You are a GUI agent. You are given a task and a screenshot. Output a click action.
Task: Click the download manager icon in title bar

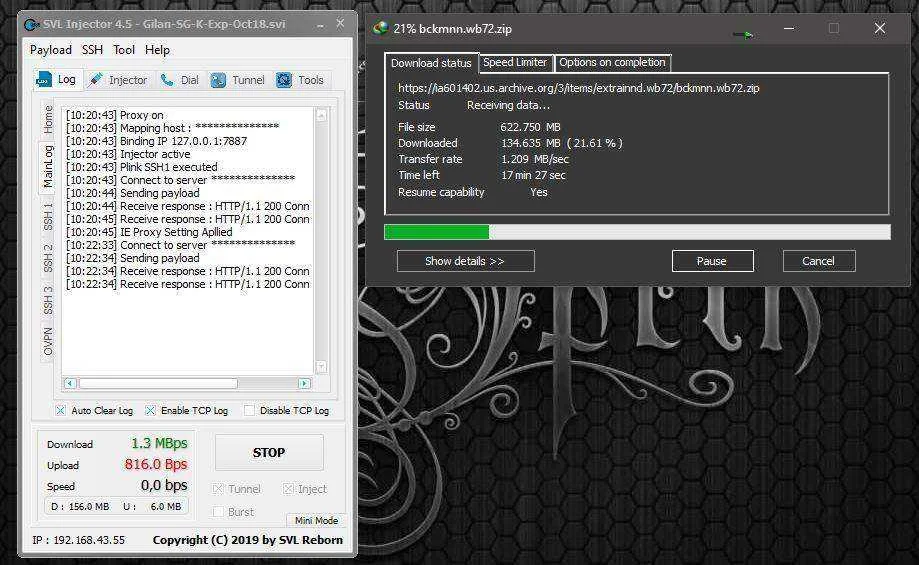(380, 28)
